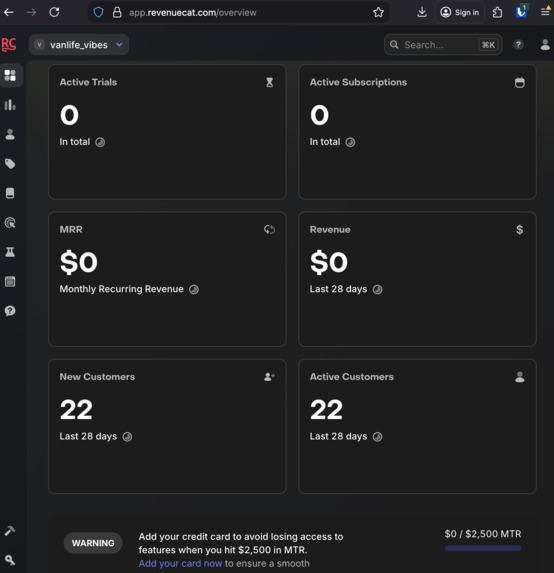Click the RevenueCat RC logo

pos(9,45)
